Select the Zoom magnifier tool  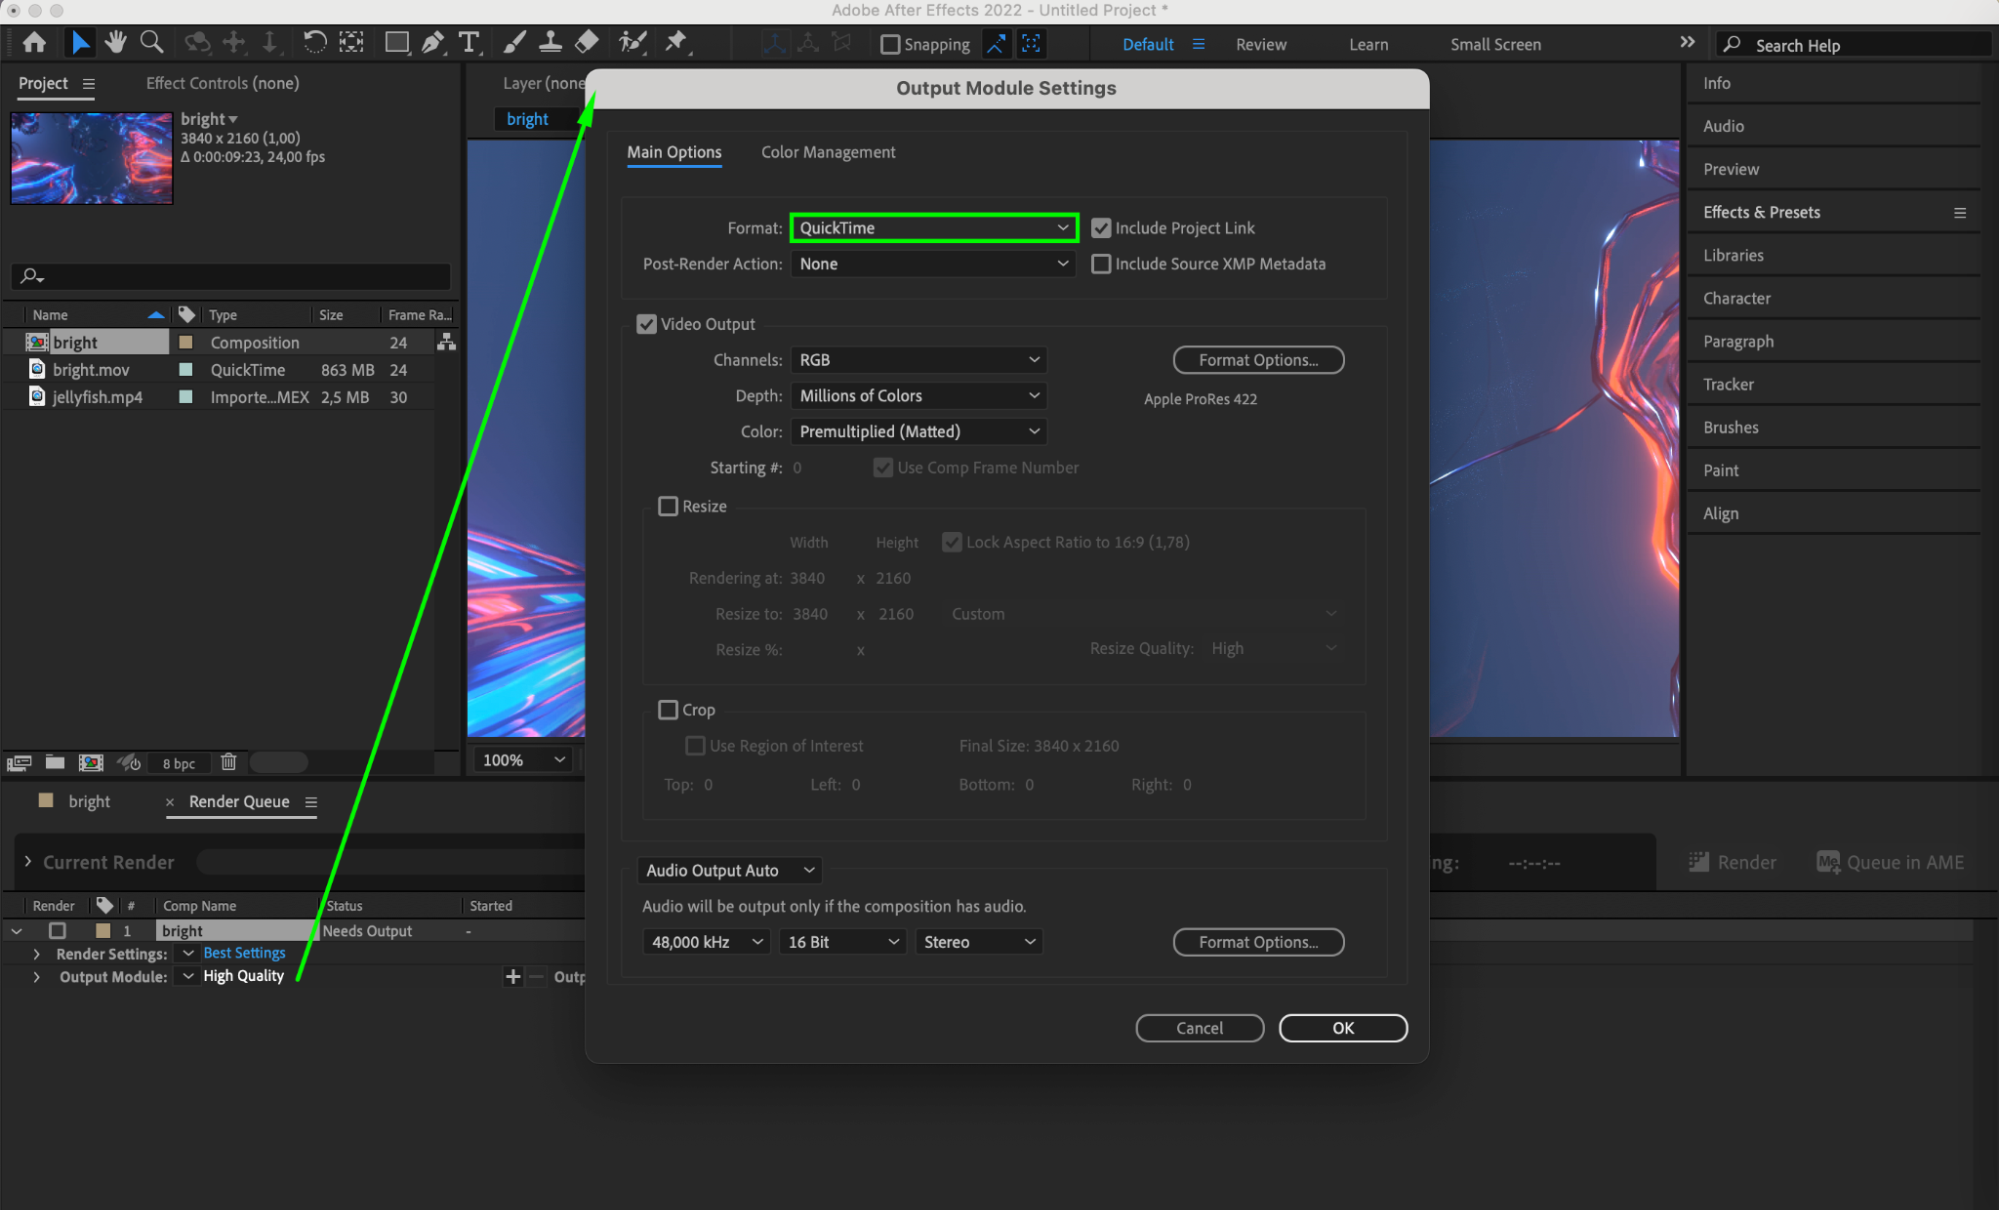pos(152,42)
